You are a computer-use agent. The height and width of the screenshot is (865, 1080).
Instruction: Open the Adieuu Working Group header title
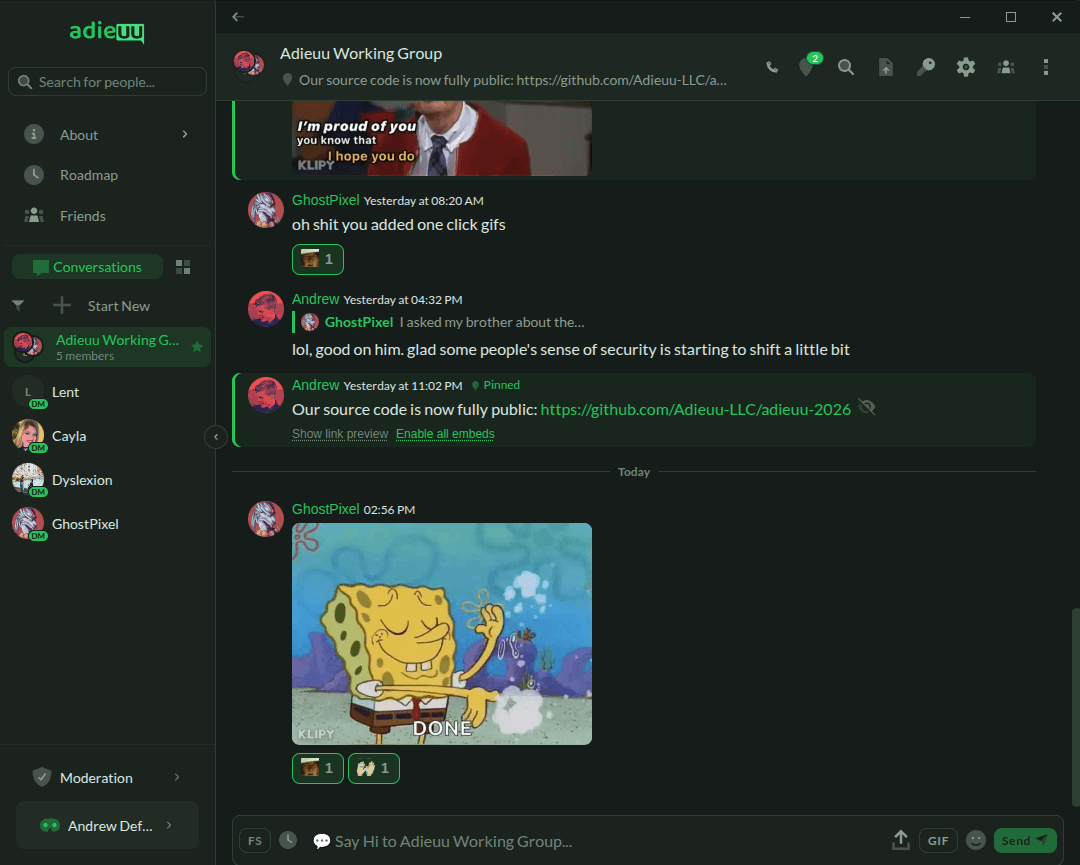(x=361, y=54)
